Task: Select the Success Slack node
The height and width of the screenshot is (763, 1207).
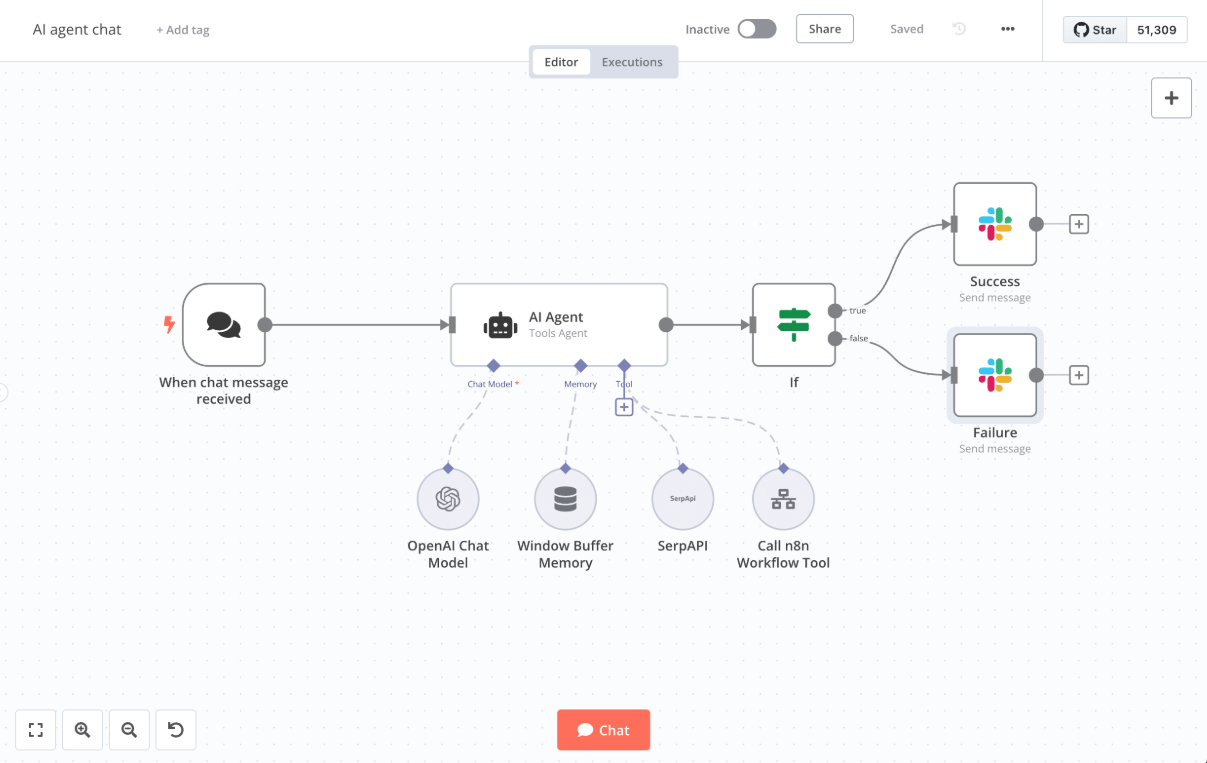Action: pos(994,224)
